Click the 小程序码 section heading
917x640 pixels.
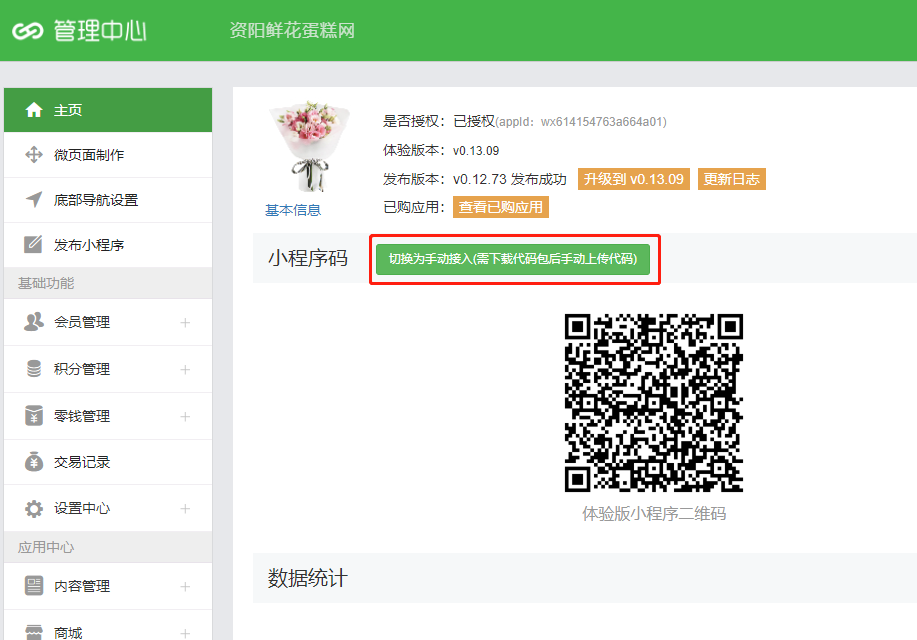coord(308,258)
